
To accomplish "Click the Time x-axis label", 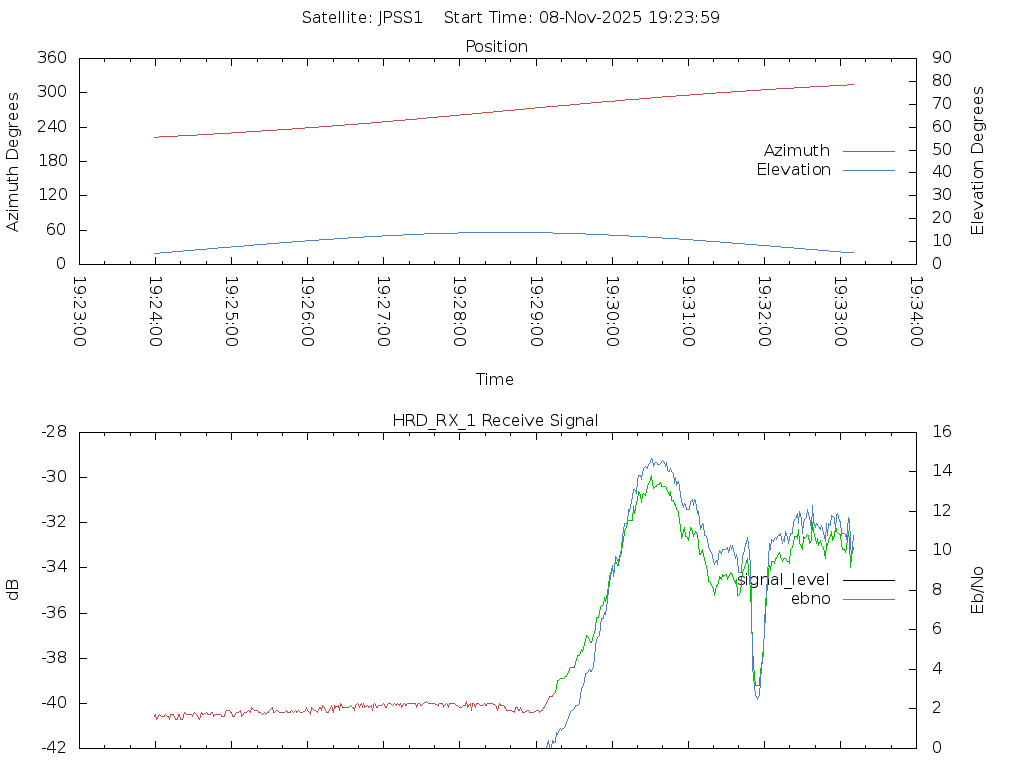I will pyautogui.click(x=495, y=380).
